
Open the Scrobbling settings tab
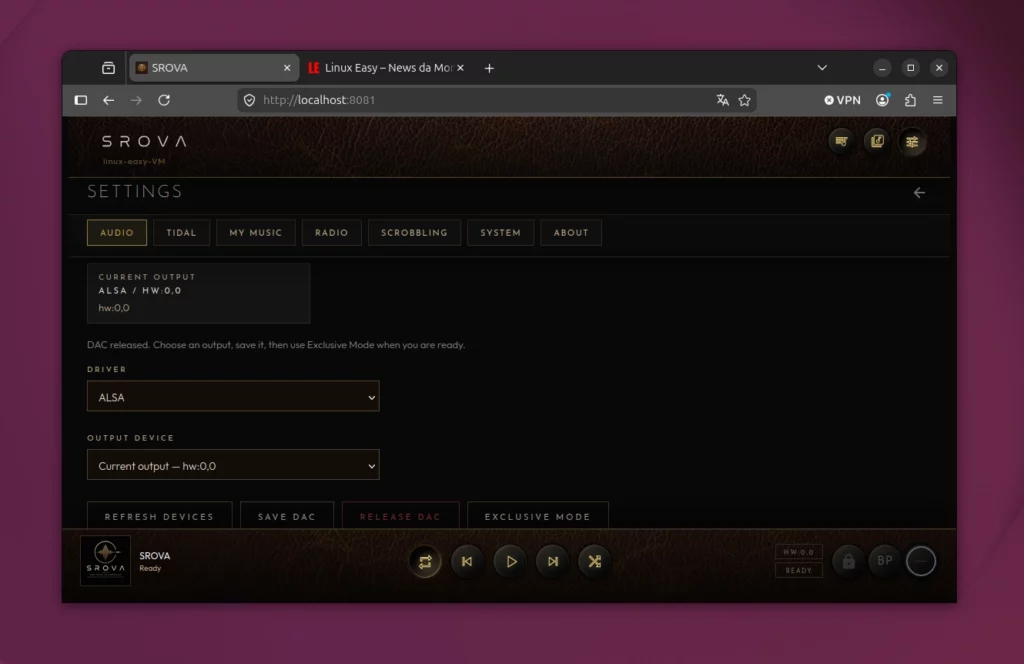point(415,232)
